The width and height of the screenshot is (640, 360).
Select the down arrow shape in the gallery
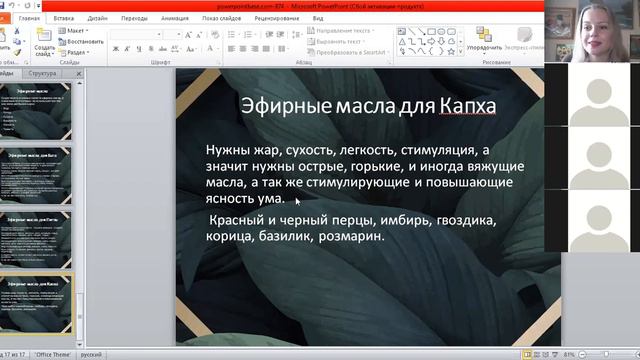point(441,42)
